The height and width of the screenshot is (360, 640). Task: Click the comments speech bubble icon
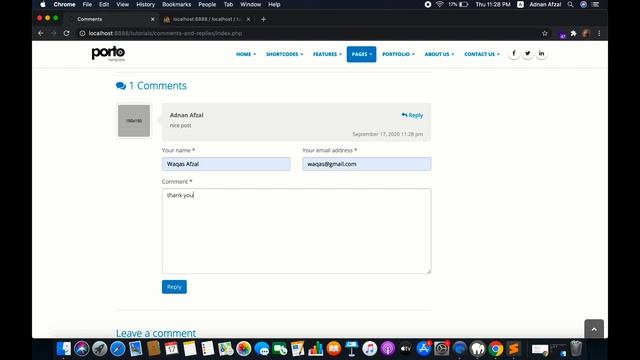click(x=121, y=86)
